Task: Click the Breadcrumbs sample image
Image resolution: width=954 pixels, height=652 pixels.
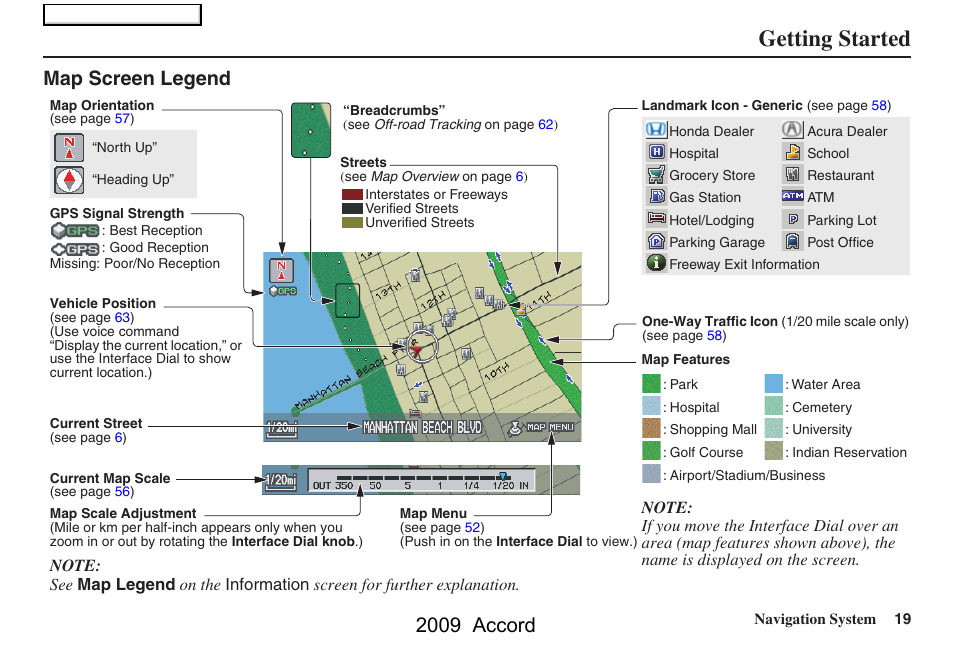Action: coord(311,130)
